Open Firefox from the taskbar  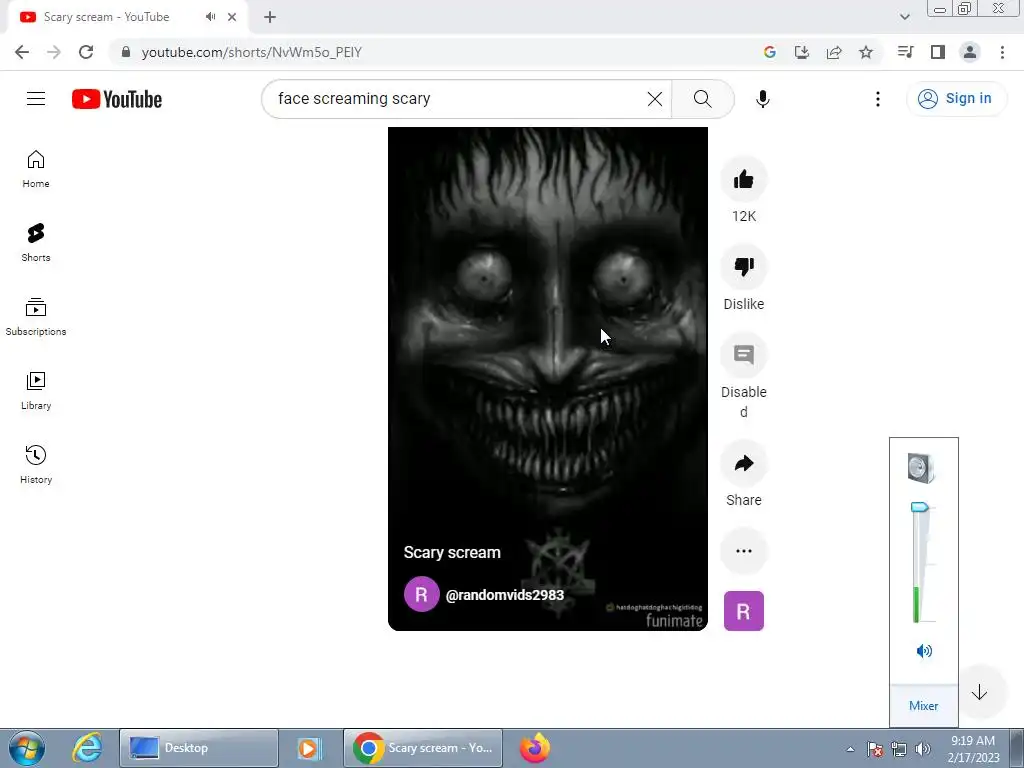534,748
